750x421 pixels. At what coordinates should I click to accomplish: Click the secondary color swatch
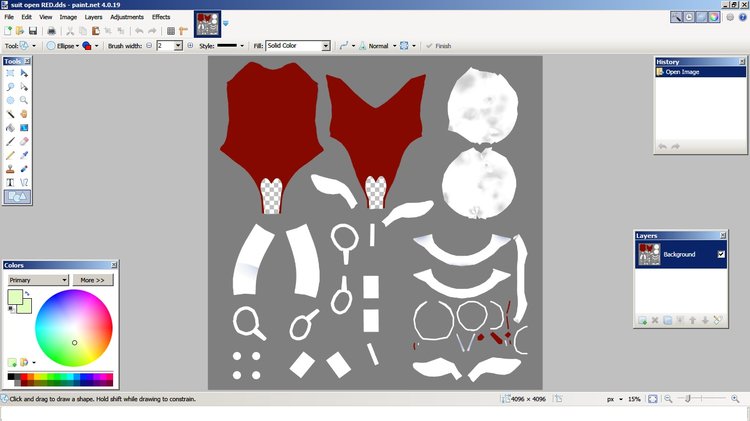pos(26,307)
